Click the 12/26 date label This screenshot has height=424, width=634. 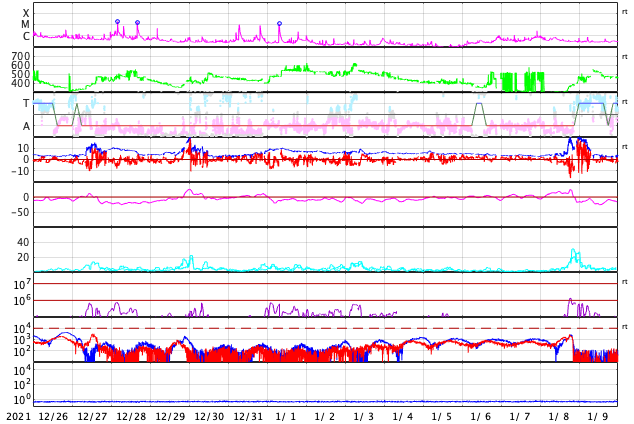(x=53, y=417)
